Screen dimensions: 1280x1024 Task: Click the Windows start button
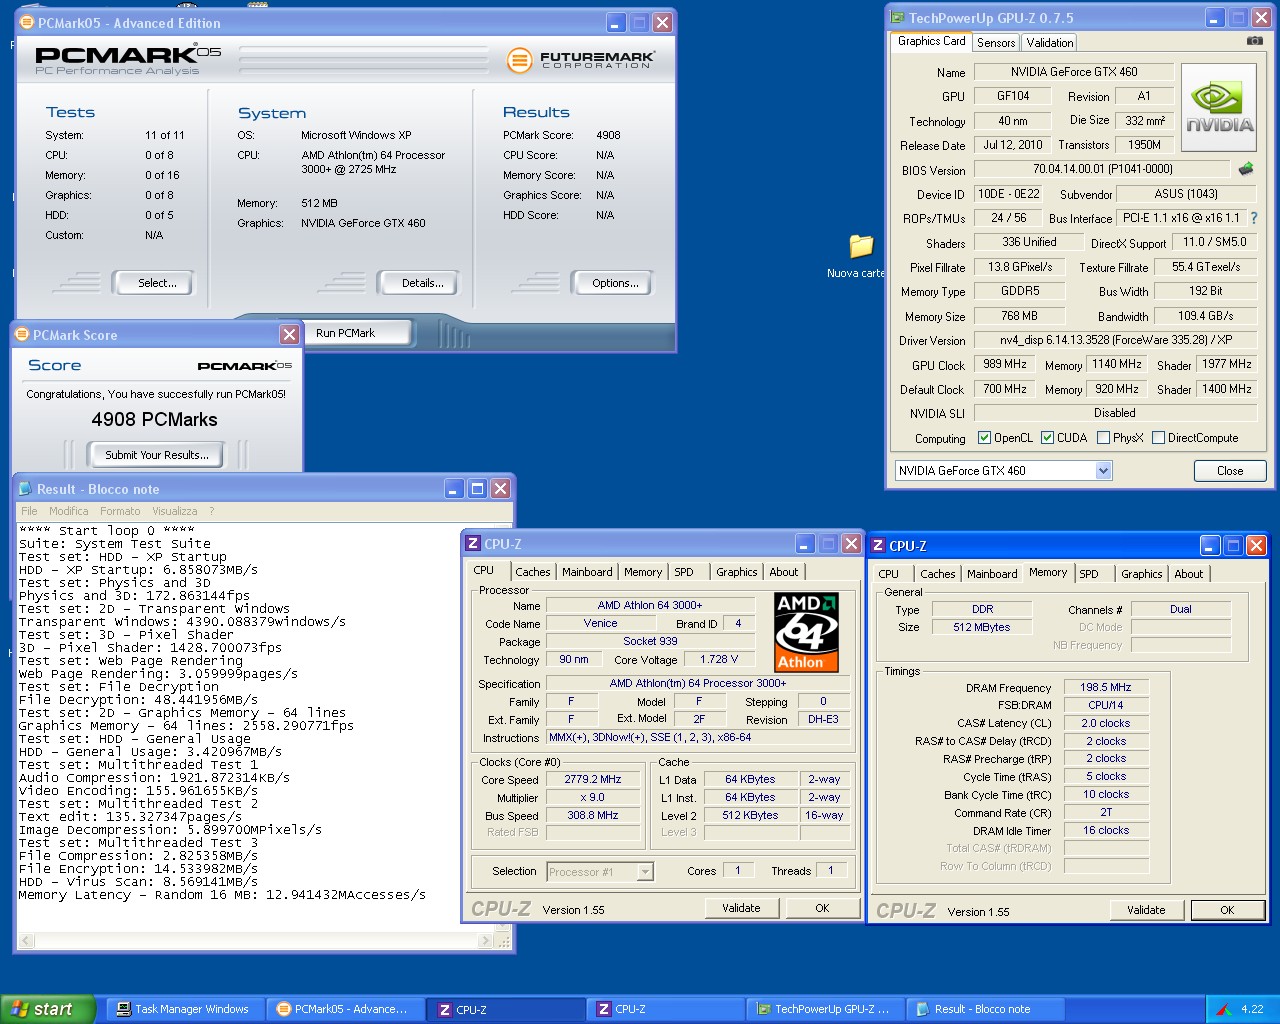coord(48,1009)
